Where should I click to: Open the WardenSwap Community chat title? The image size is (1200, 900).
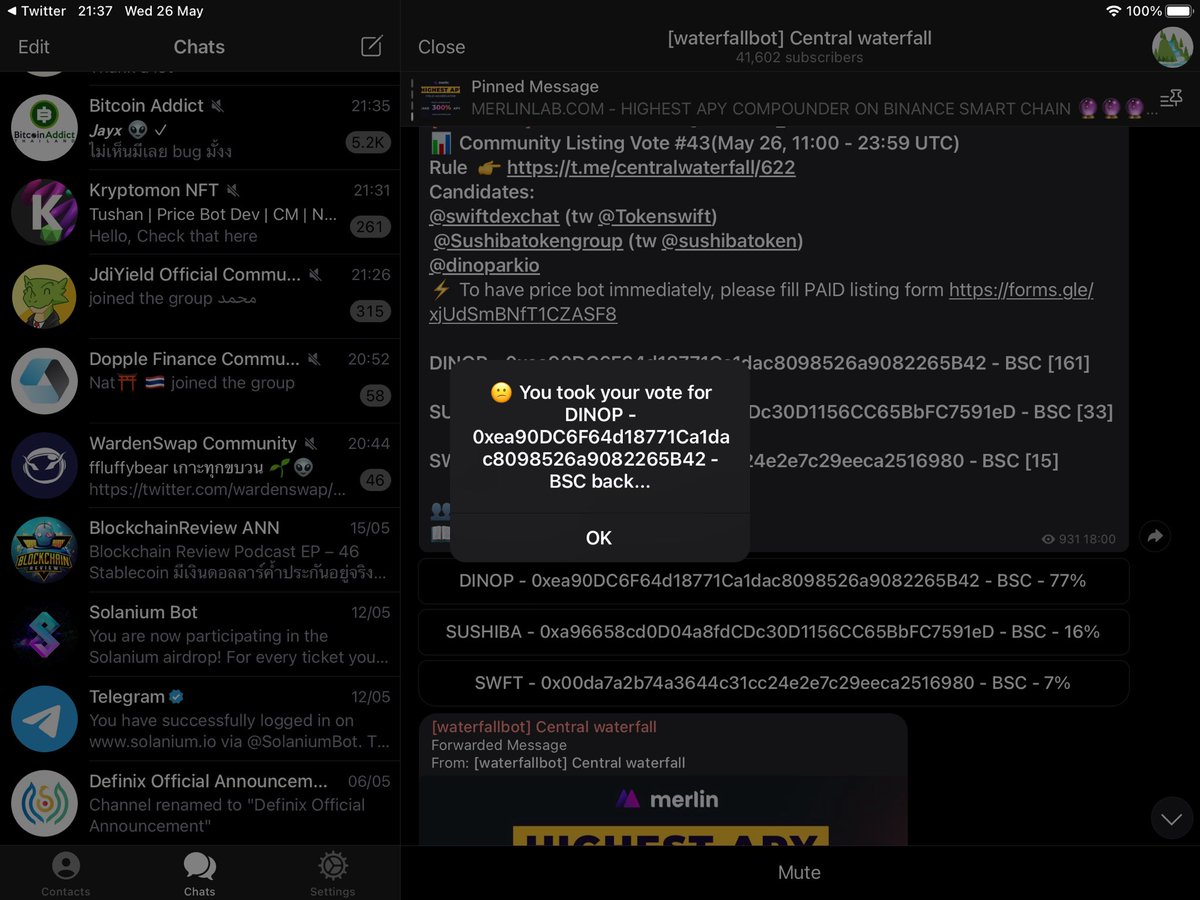tap(193, 443)
